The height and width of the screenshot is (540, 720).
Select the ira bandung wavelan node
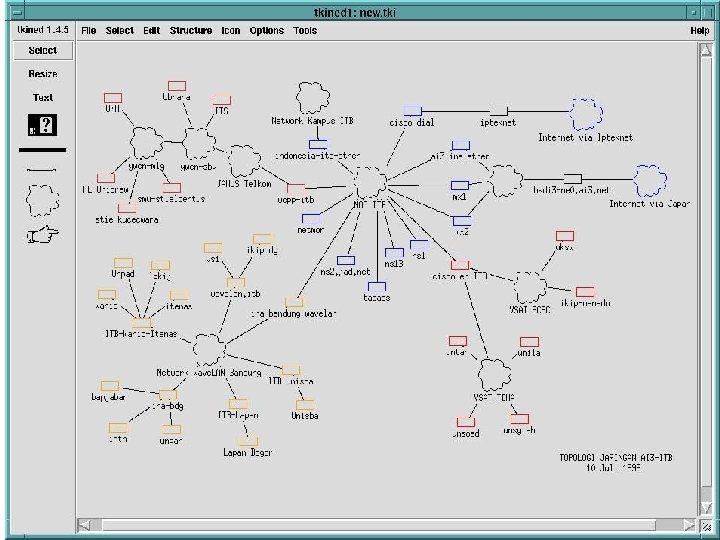294,302
